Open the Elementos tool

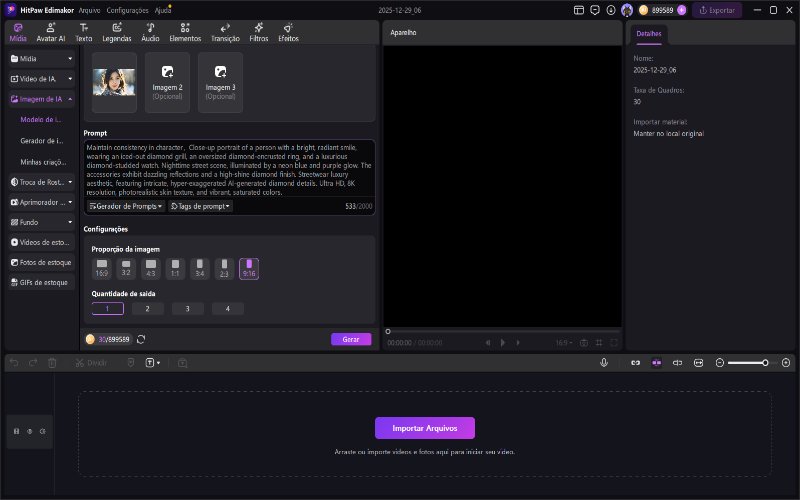[185, 33]
